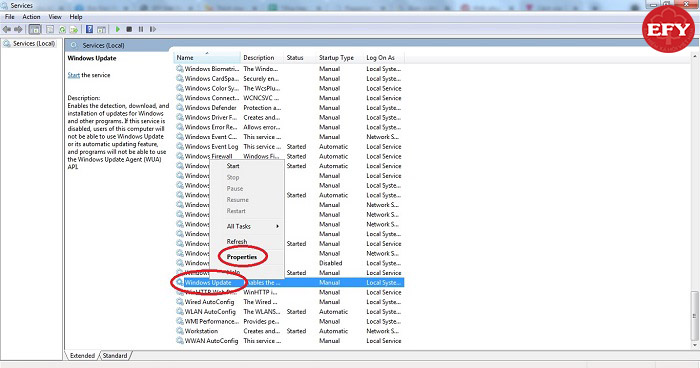700x368 pixels.
Task: Click the gear icon beside Windows Event Log
Action: point(179,146)
